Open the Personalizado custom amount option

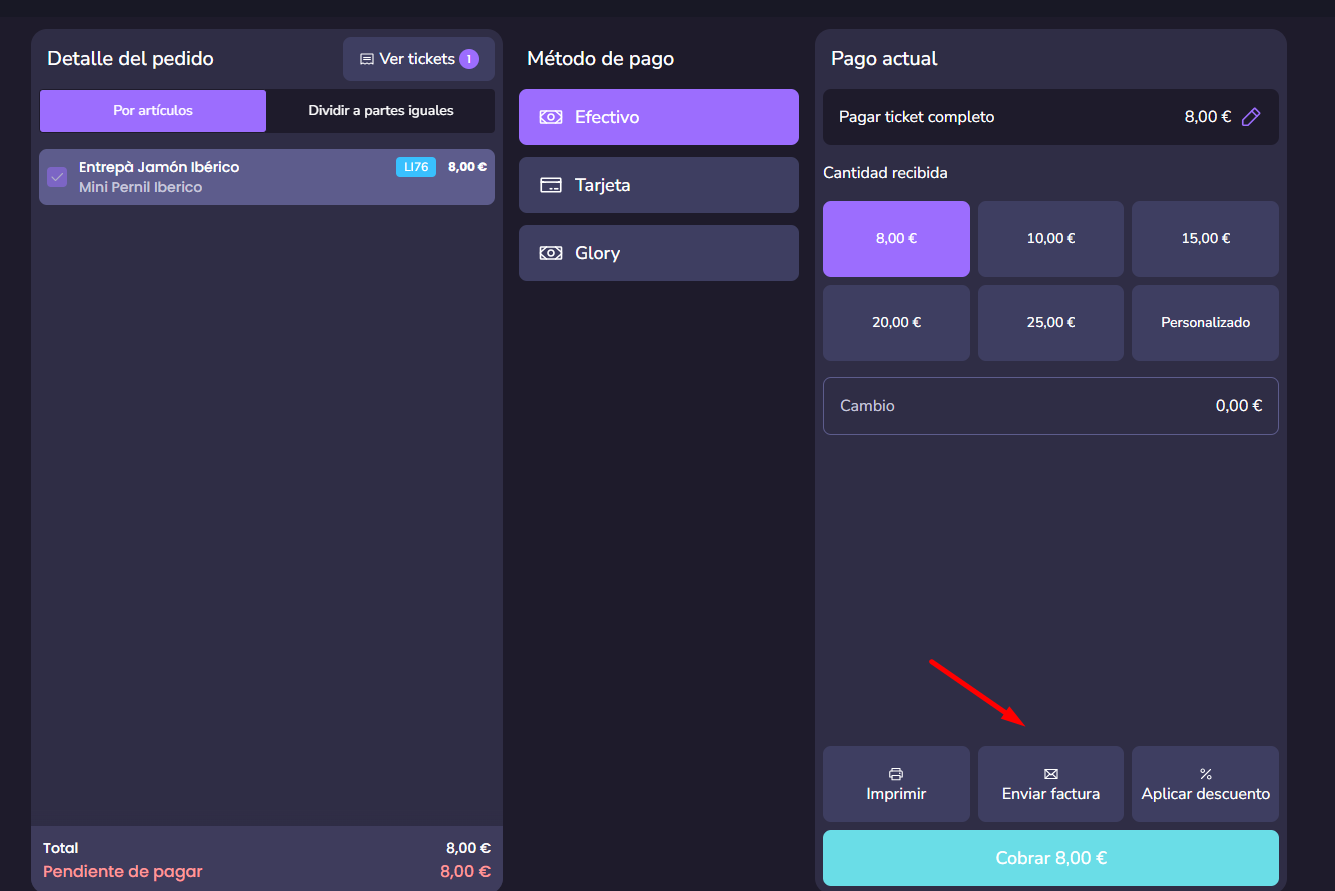coord(1205,323)
